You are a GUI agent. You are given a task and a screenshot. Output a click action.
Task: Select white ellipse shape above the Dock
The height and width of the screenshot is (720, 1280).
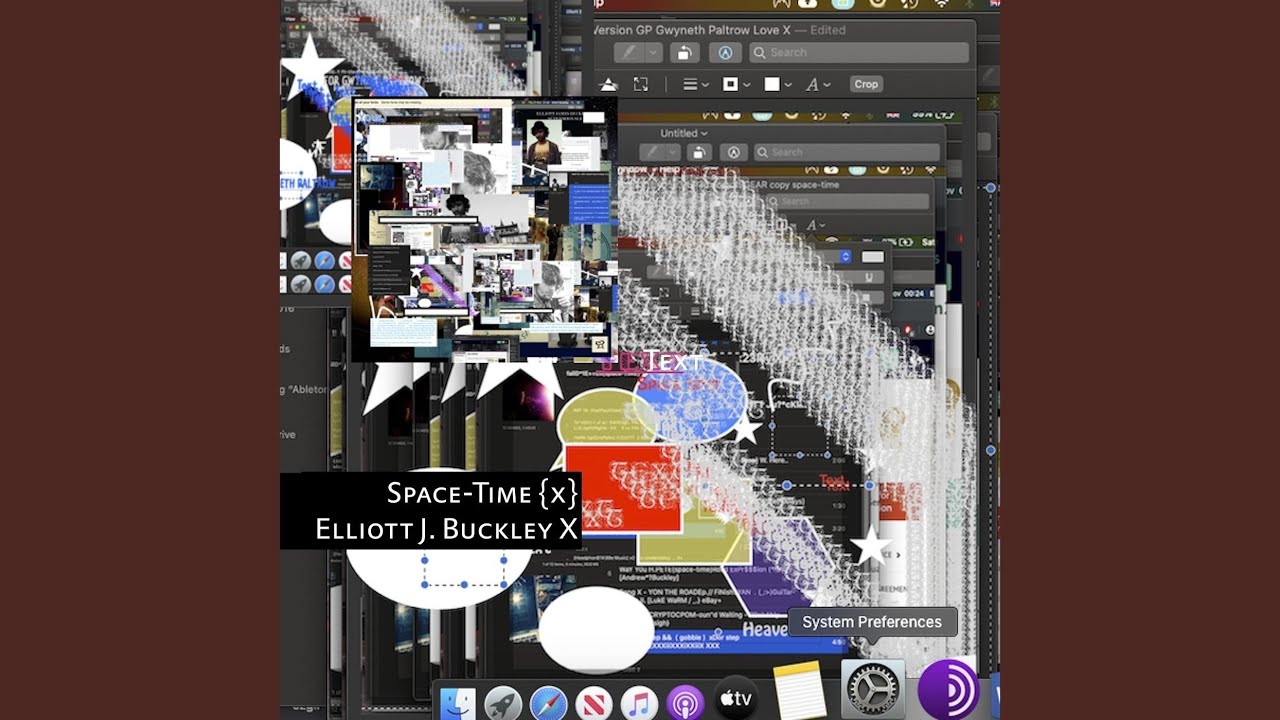[596, 630]
